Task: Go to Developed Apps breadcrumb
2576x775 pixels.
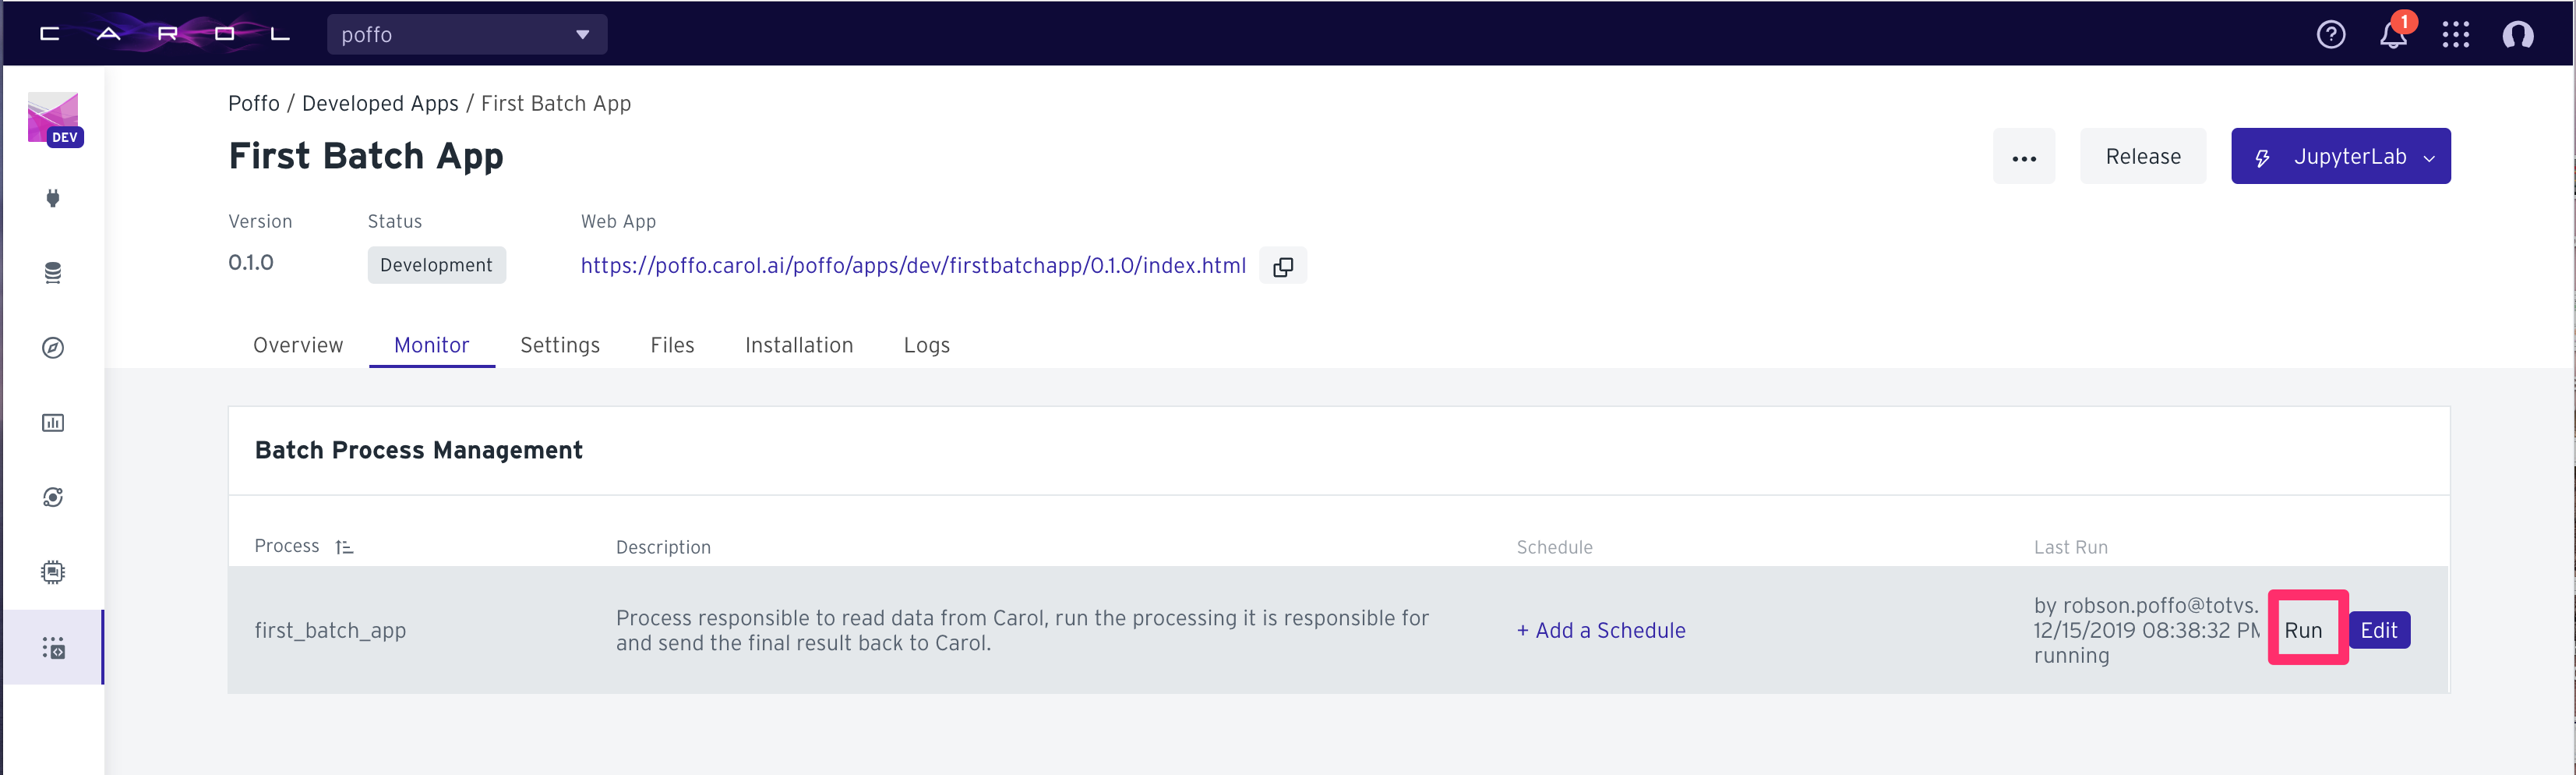Action: point(380,104)
